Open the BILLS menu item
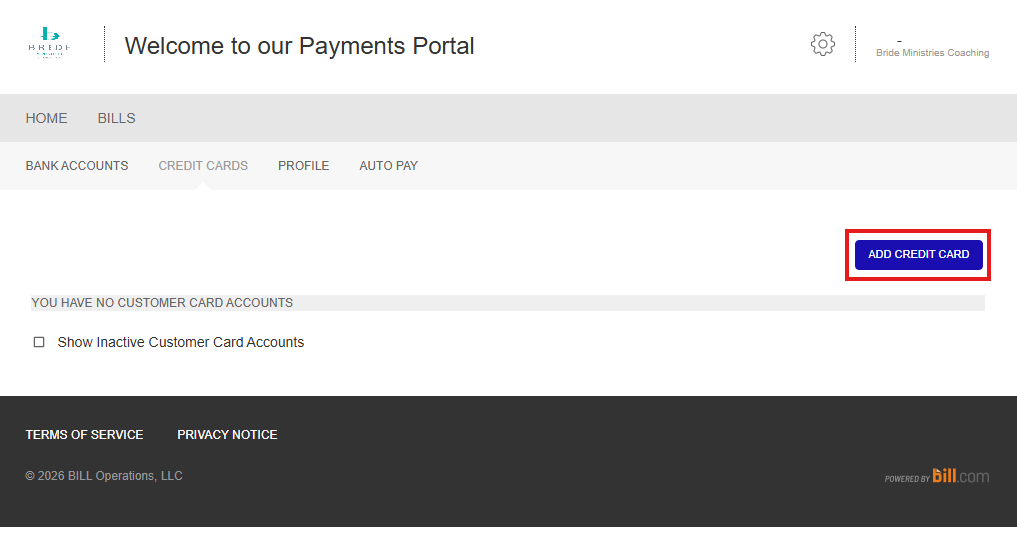Image resolution: width=1017 pixels, height=560 pixels. 116,118
